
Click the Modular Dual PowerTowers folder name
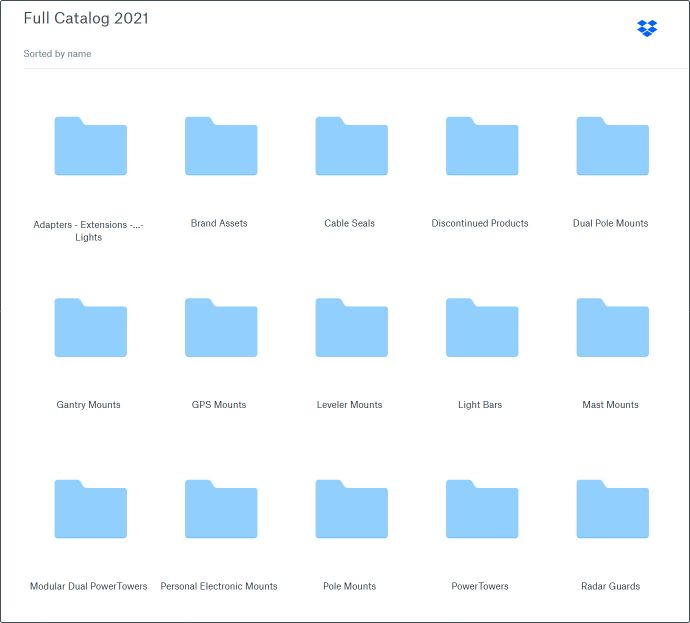pyautogui.click(x=89, y=586)
